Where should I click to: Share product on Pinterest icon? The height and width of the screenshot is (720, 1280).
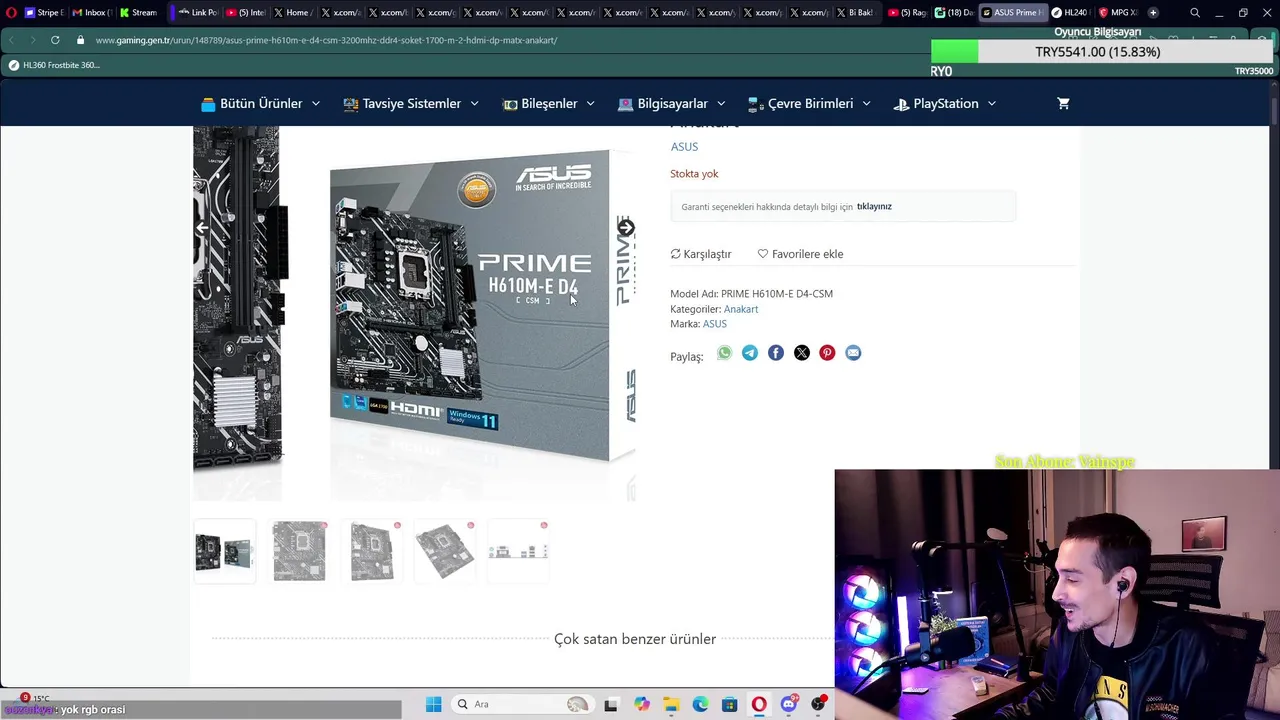(x=827, y=353)
